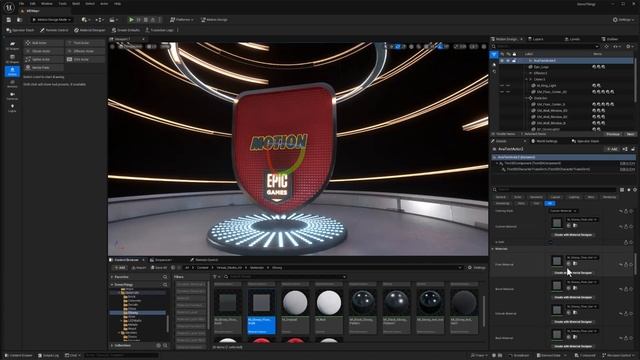Open the Edit menu
Image resolution: width=640 pixels, height=360 pixels.
pos(33,4)
